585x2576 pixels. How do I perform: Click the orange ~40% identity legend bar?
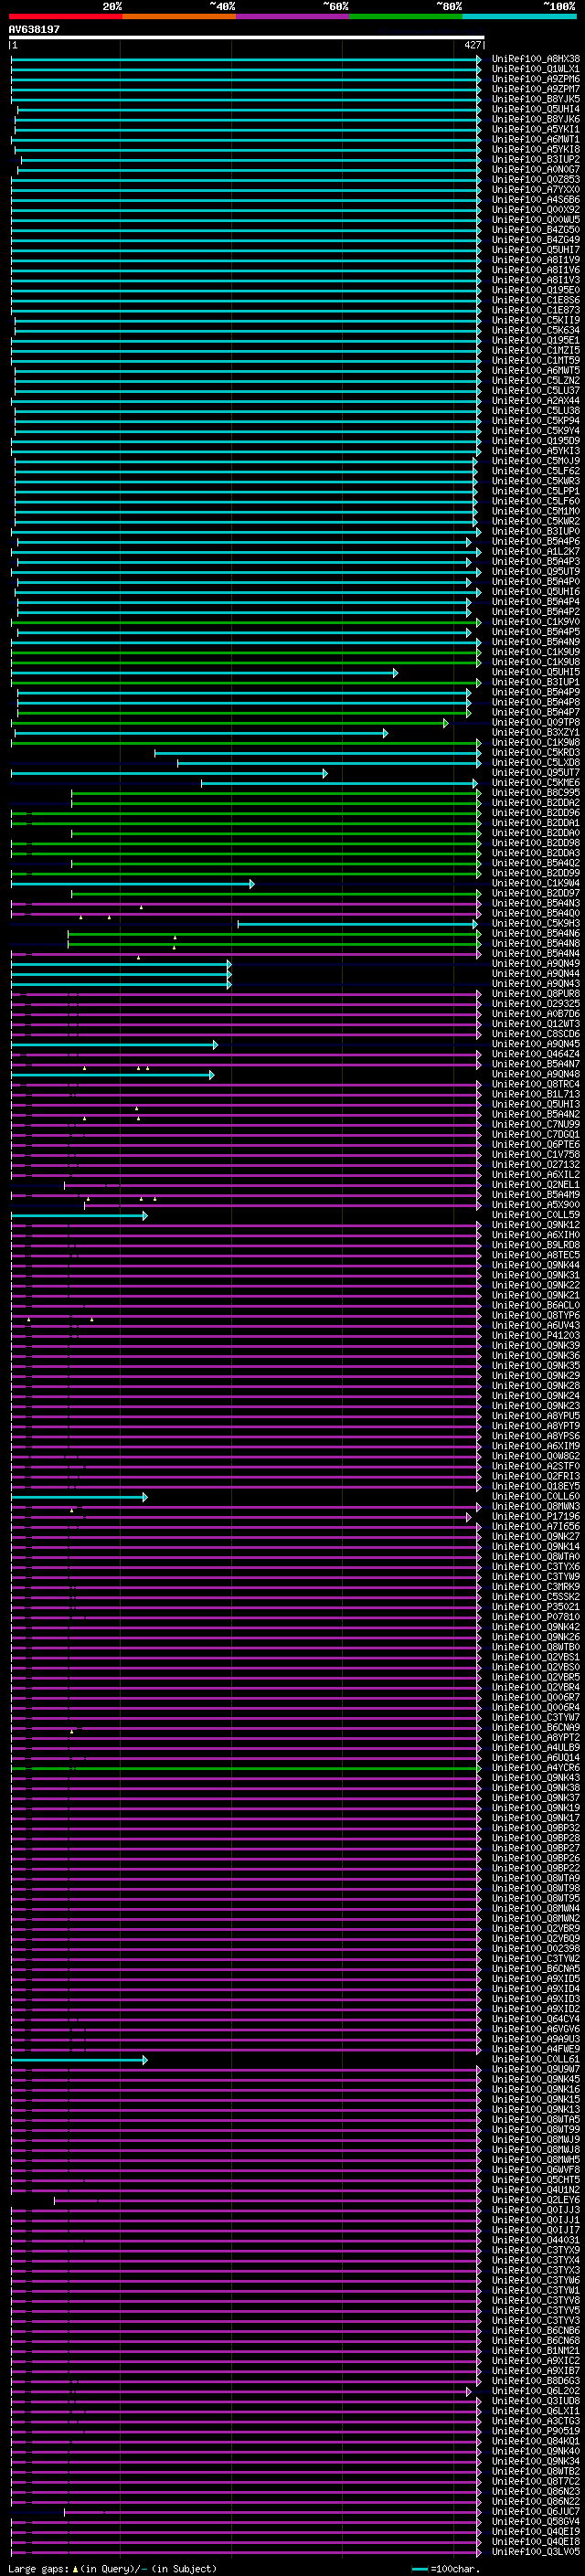(x=179, y=17)
